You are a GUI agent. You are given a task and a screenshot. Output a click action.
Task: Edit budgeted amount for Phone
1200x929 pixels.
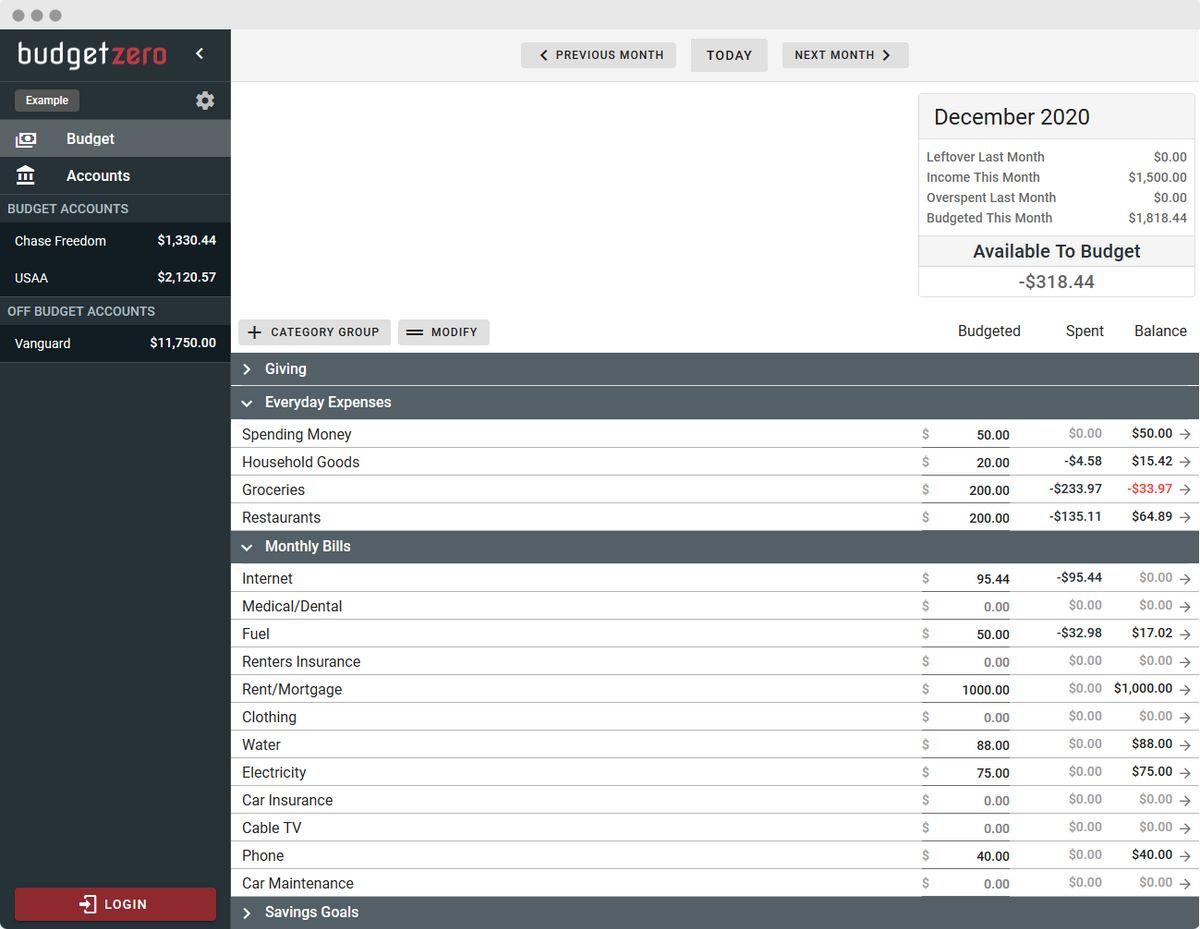coord(966,856)
